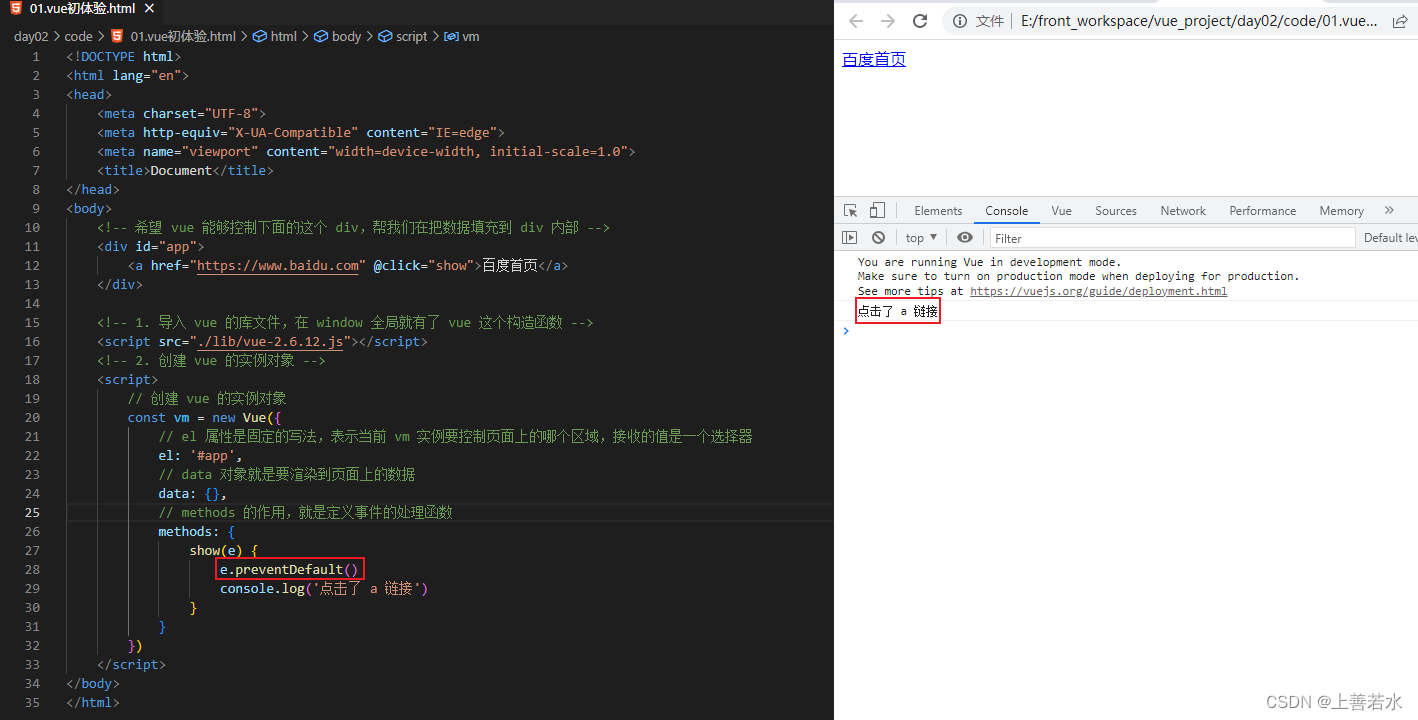Viewport: 1418px width, 720px height.
Task: Click the 文件 label in address bar
Action: click(x=989, y=21)
